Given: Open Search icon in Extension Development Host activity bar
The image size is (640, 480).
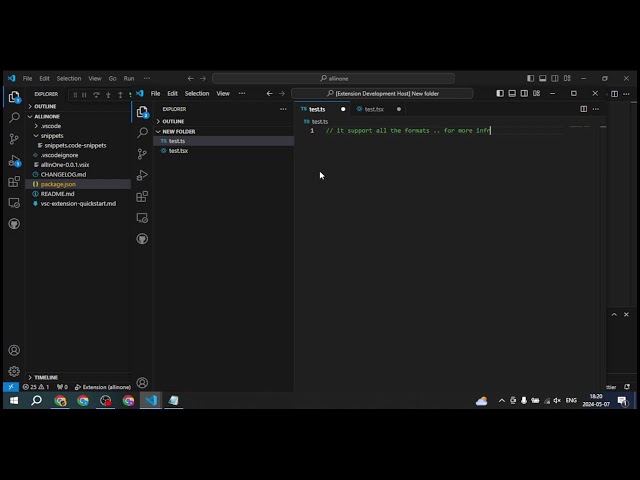Looking at the screenshot, I should [x=142, y=133].
